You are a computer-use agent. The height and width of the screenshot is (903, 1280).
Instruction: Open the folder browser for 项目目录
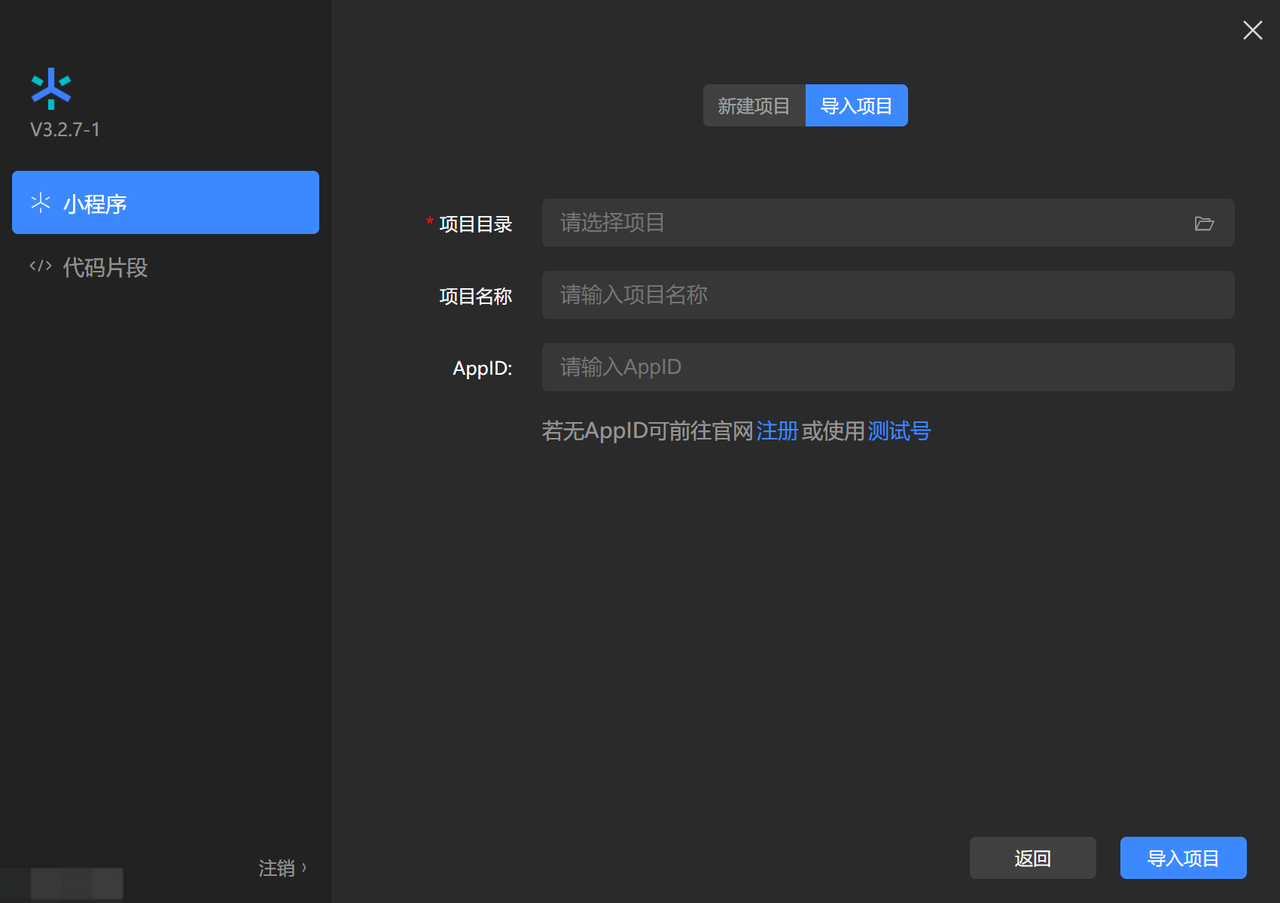(1204, 223)
